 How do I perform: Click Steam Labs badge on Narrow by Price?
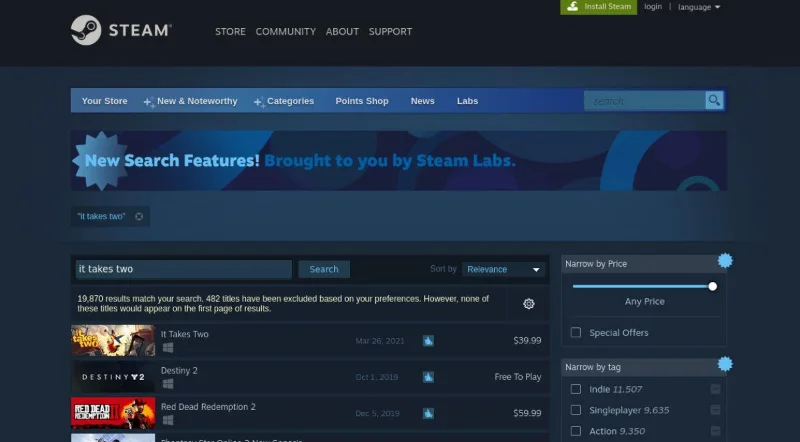(725, 261)
